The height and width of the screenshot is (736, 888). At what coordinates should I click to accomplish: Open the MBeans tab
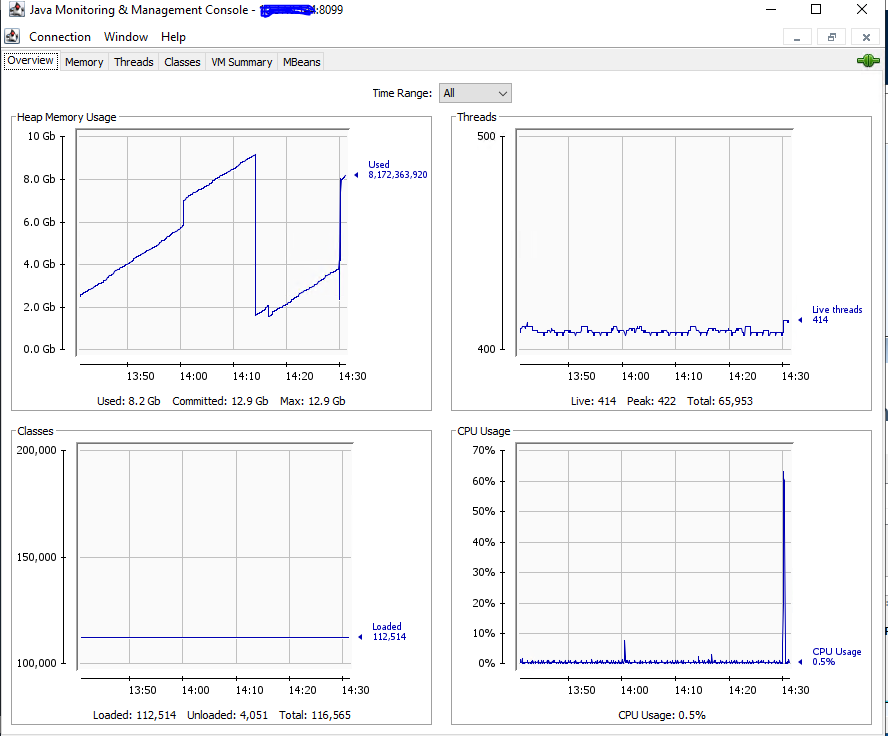tap(301, 62)
